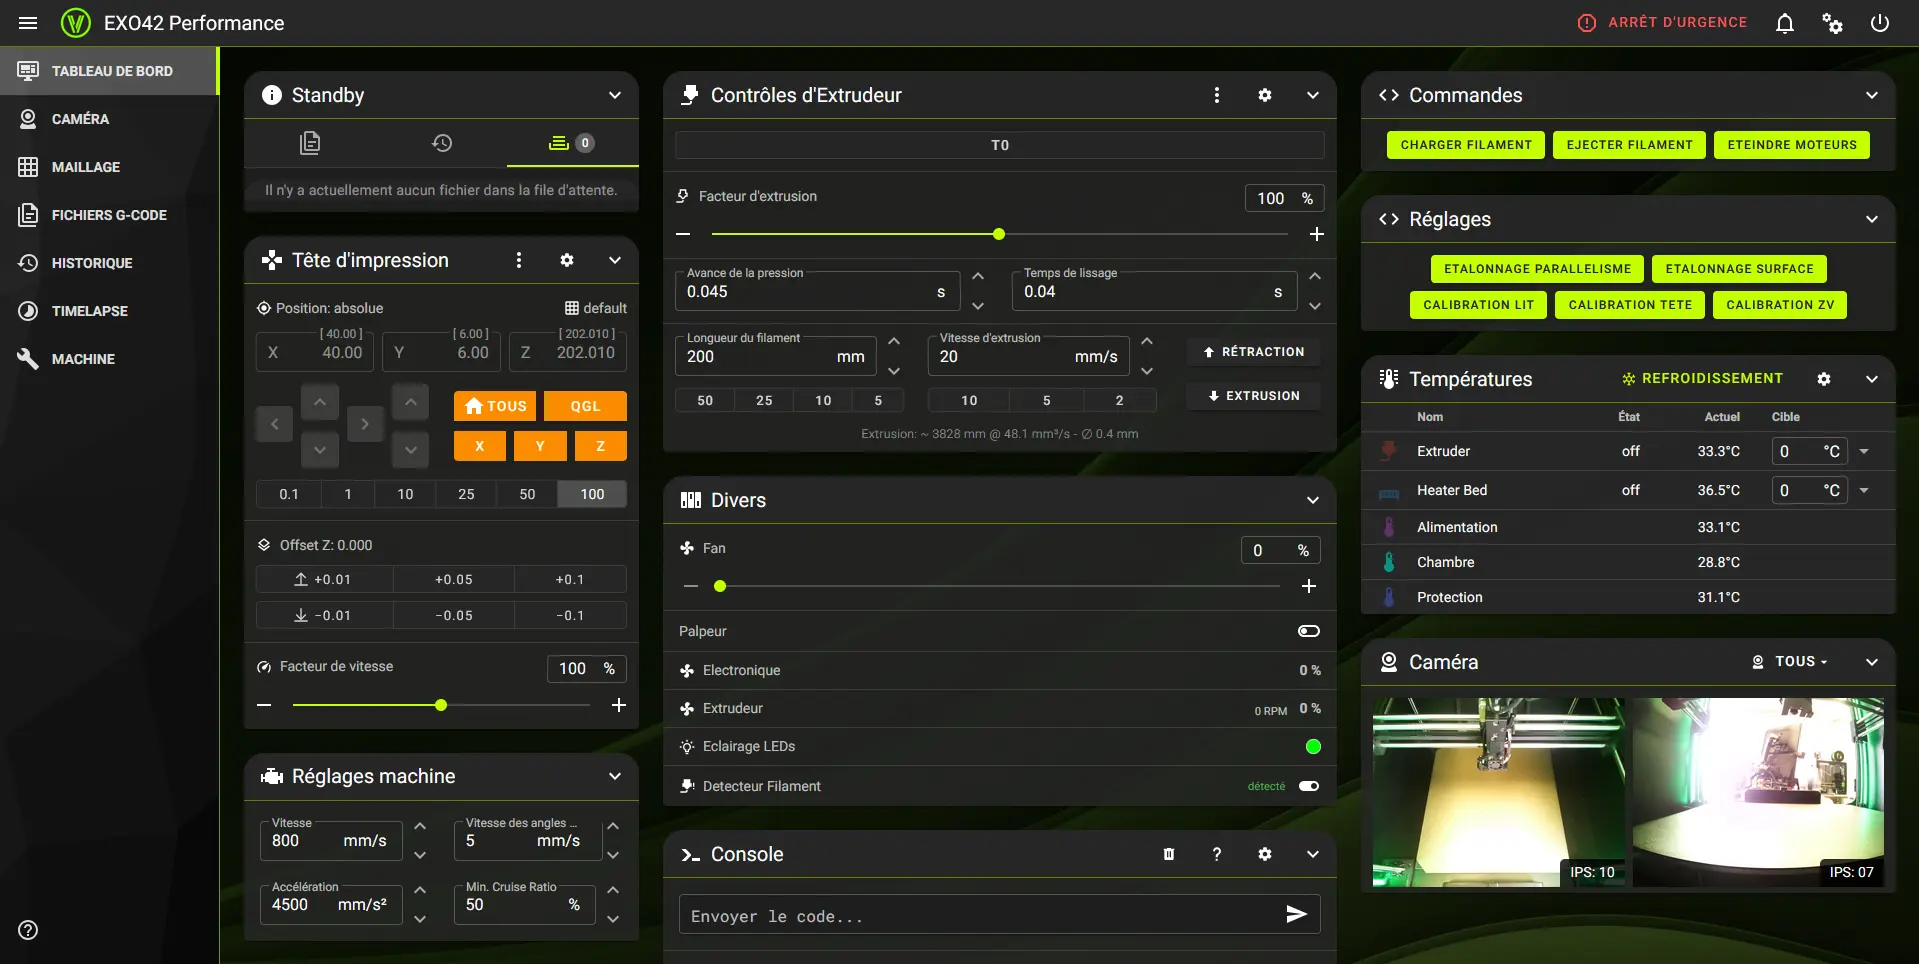Open the hamburger navigation menu
The image size is (1919, 964).
(x=28, y=23)
